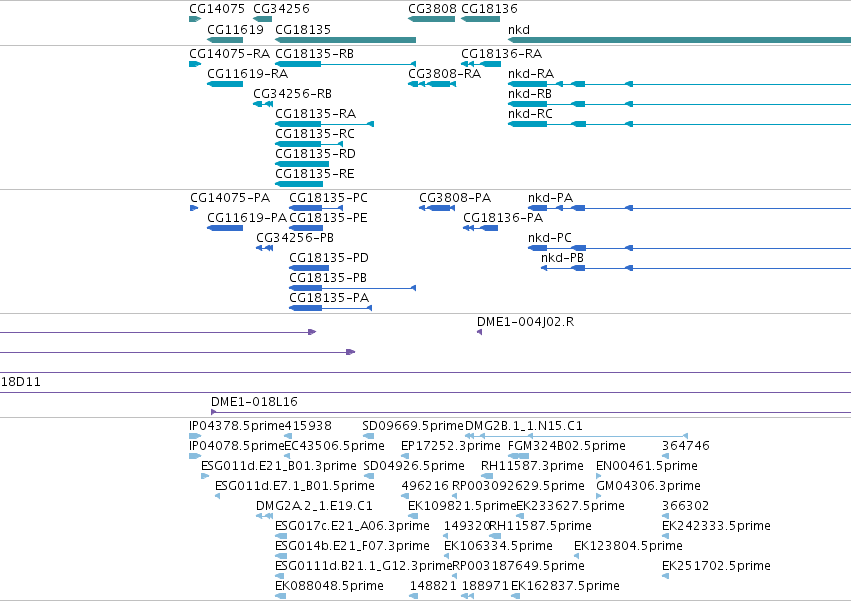Viewport: 851px width, 601px height.
Task: Click transcript CG18135-RE label
Action: coord(315,174)
